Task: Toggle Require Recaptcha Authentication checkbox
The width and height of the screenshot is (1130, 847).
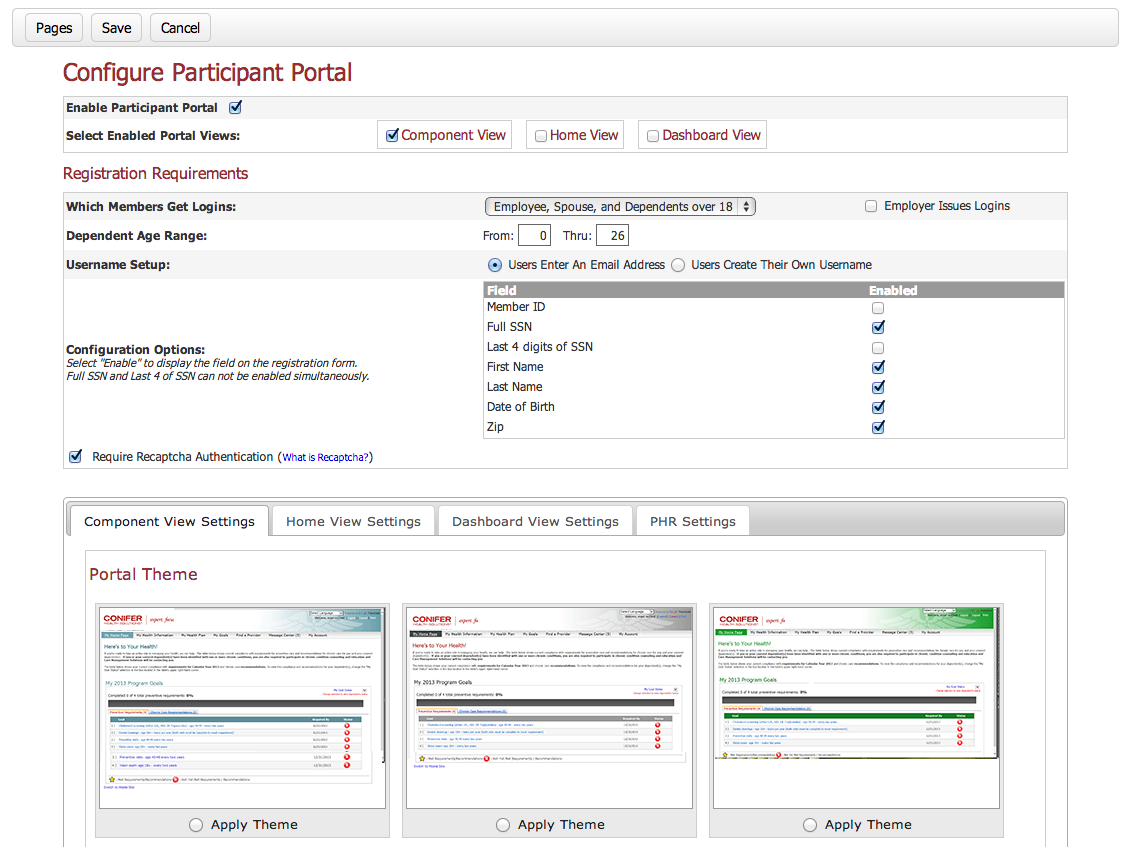Action: [75, 456]
